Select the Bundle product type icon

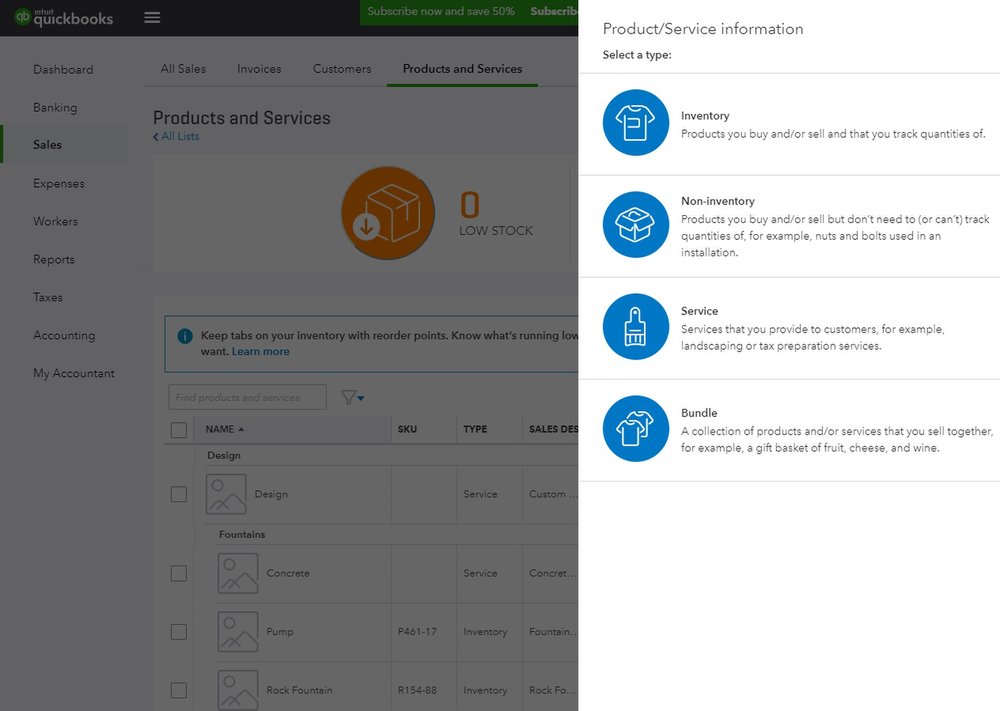point(635,431)
